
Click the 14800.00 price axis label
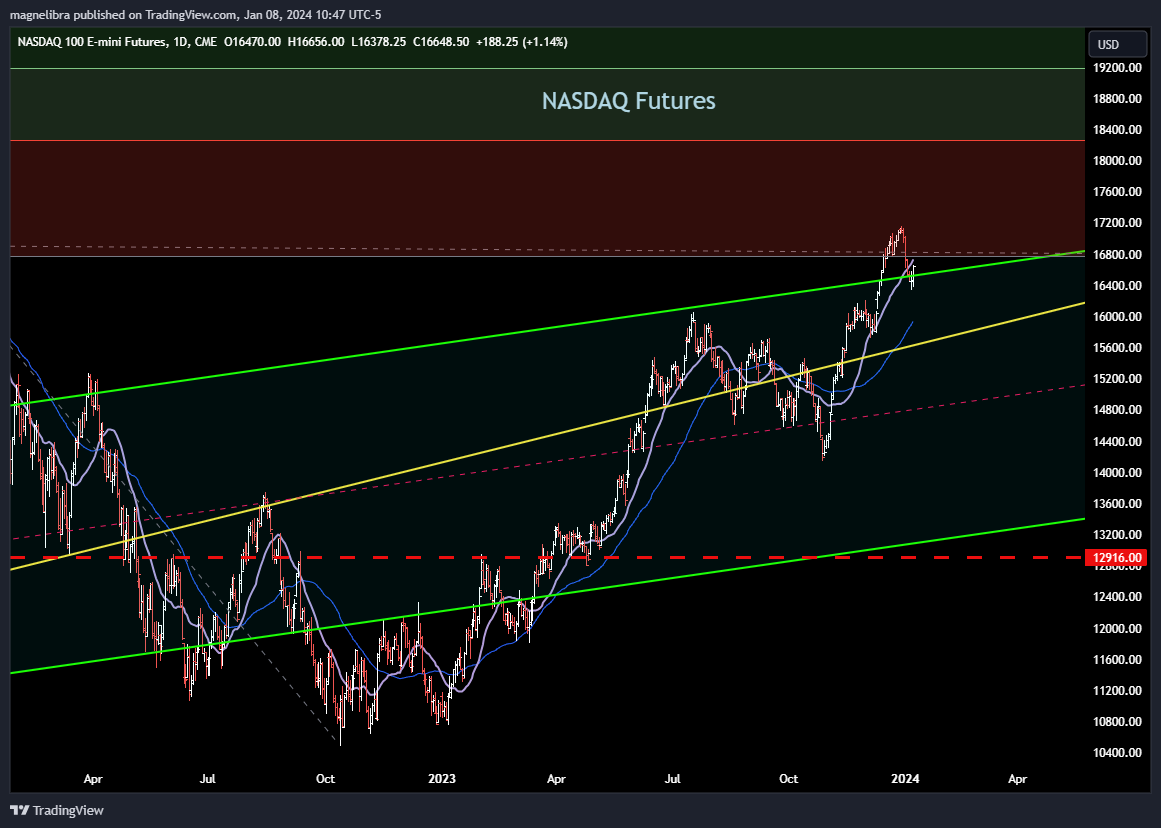click(x=1117, y=410)
